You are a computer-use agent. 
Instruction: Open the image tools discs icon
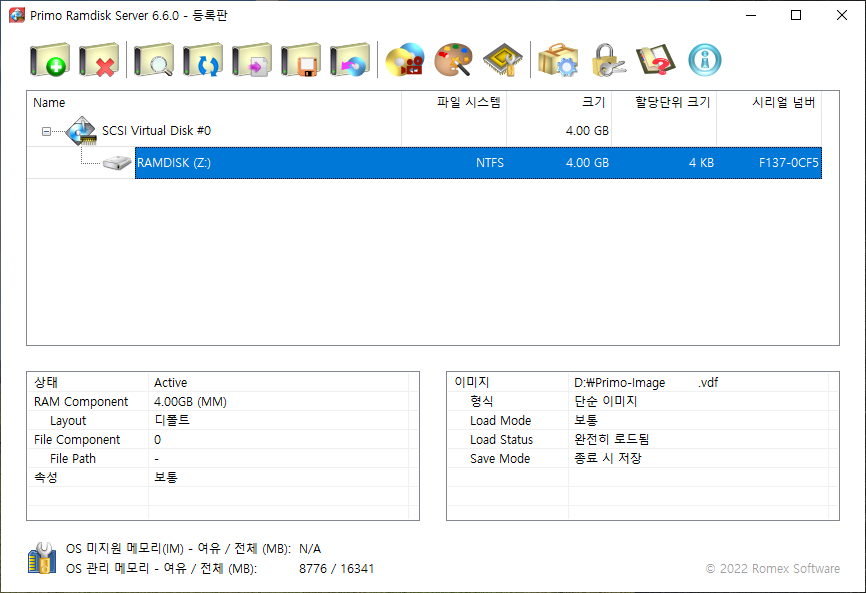point(405,60)
